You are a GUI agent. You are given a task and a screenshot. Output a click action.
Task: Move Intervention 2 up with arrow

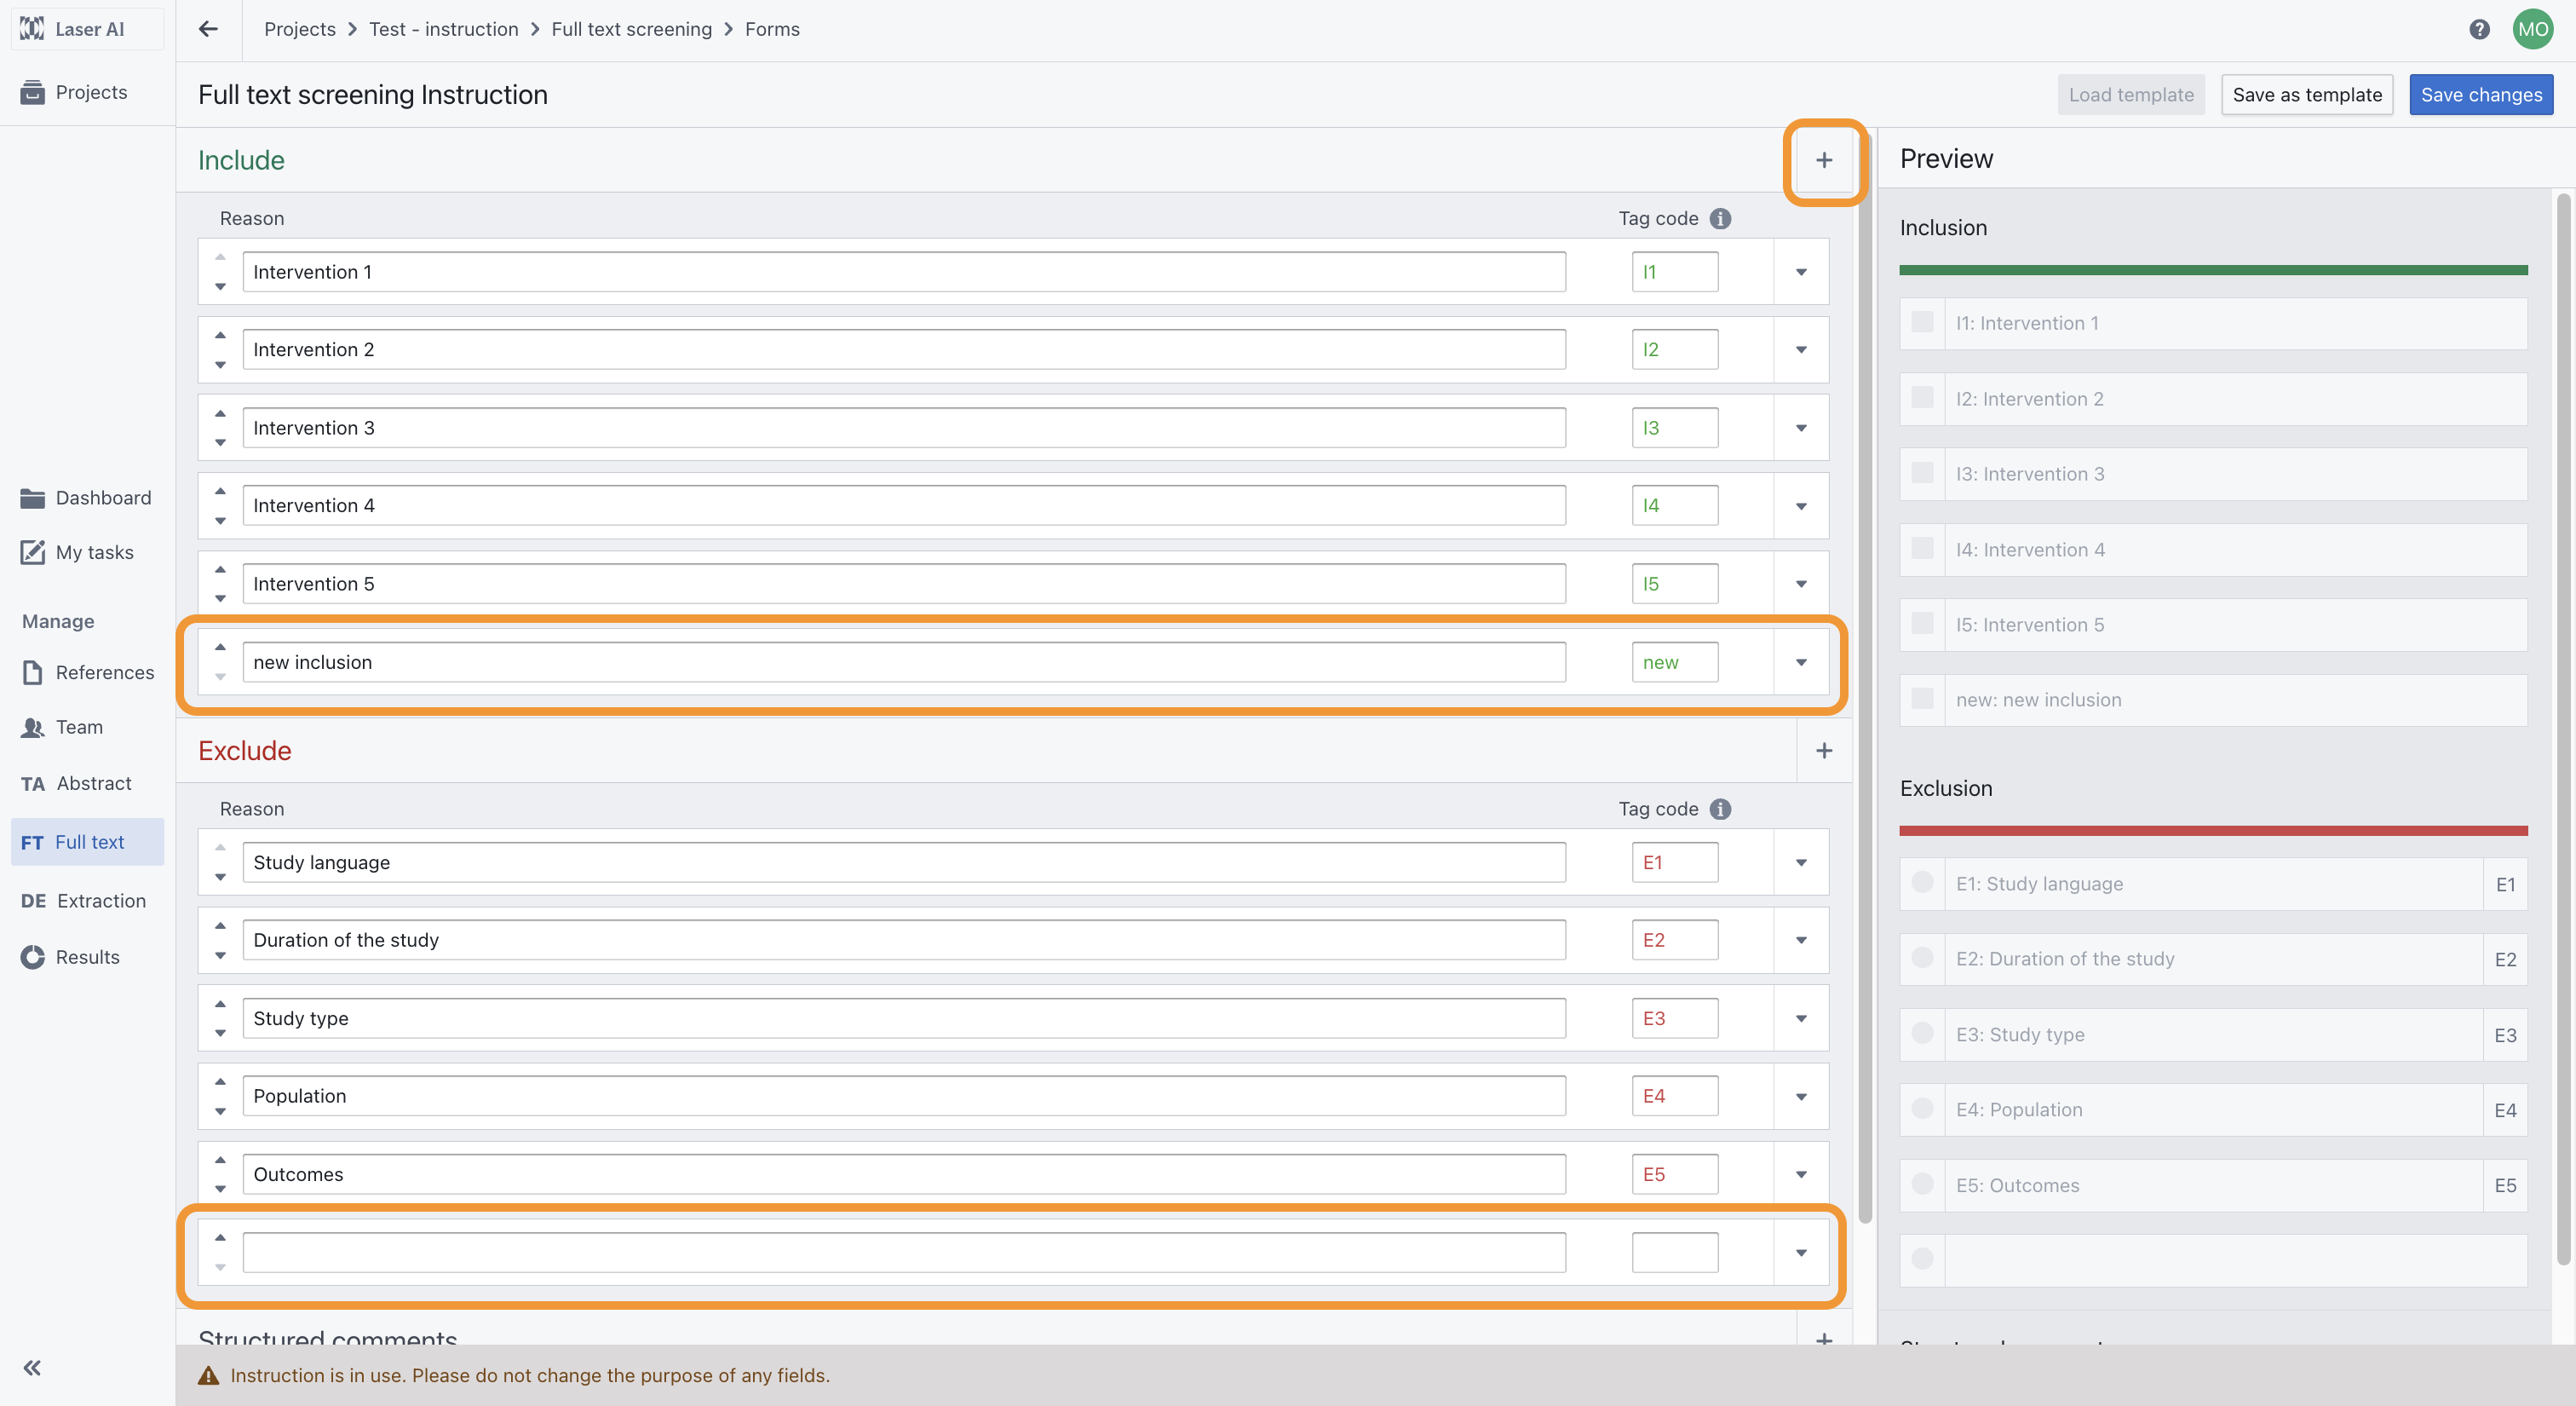coord(220,335)
